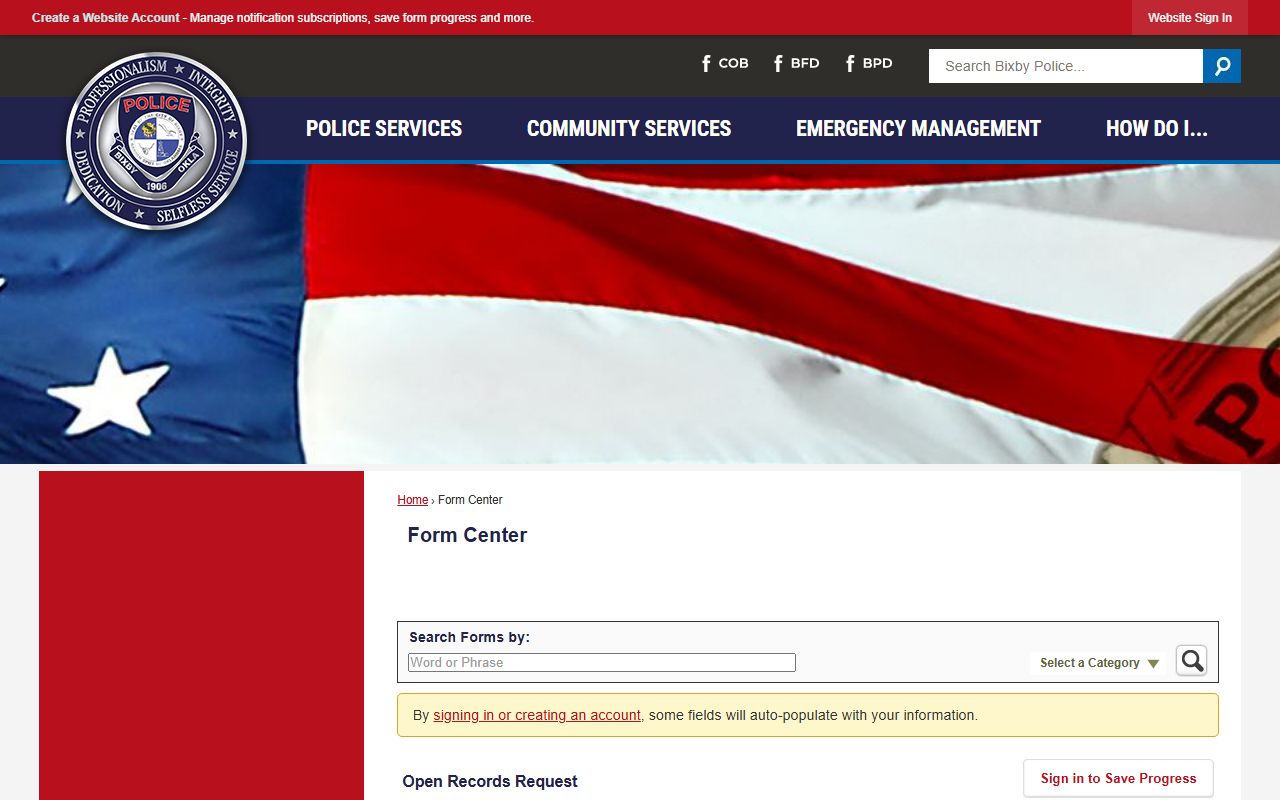Open the How Do I... menu
1280x800 pixels.
click(1156, 129)
